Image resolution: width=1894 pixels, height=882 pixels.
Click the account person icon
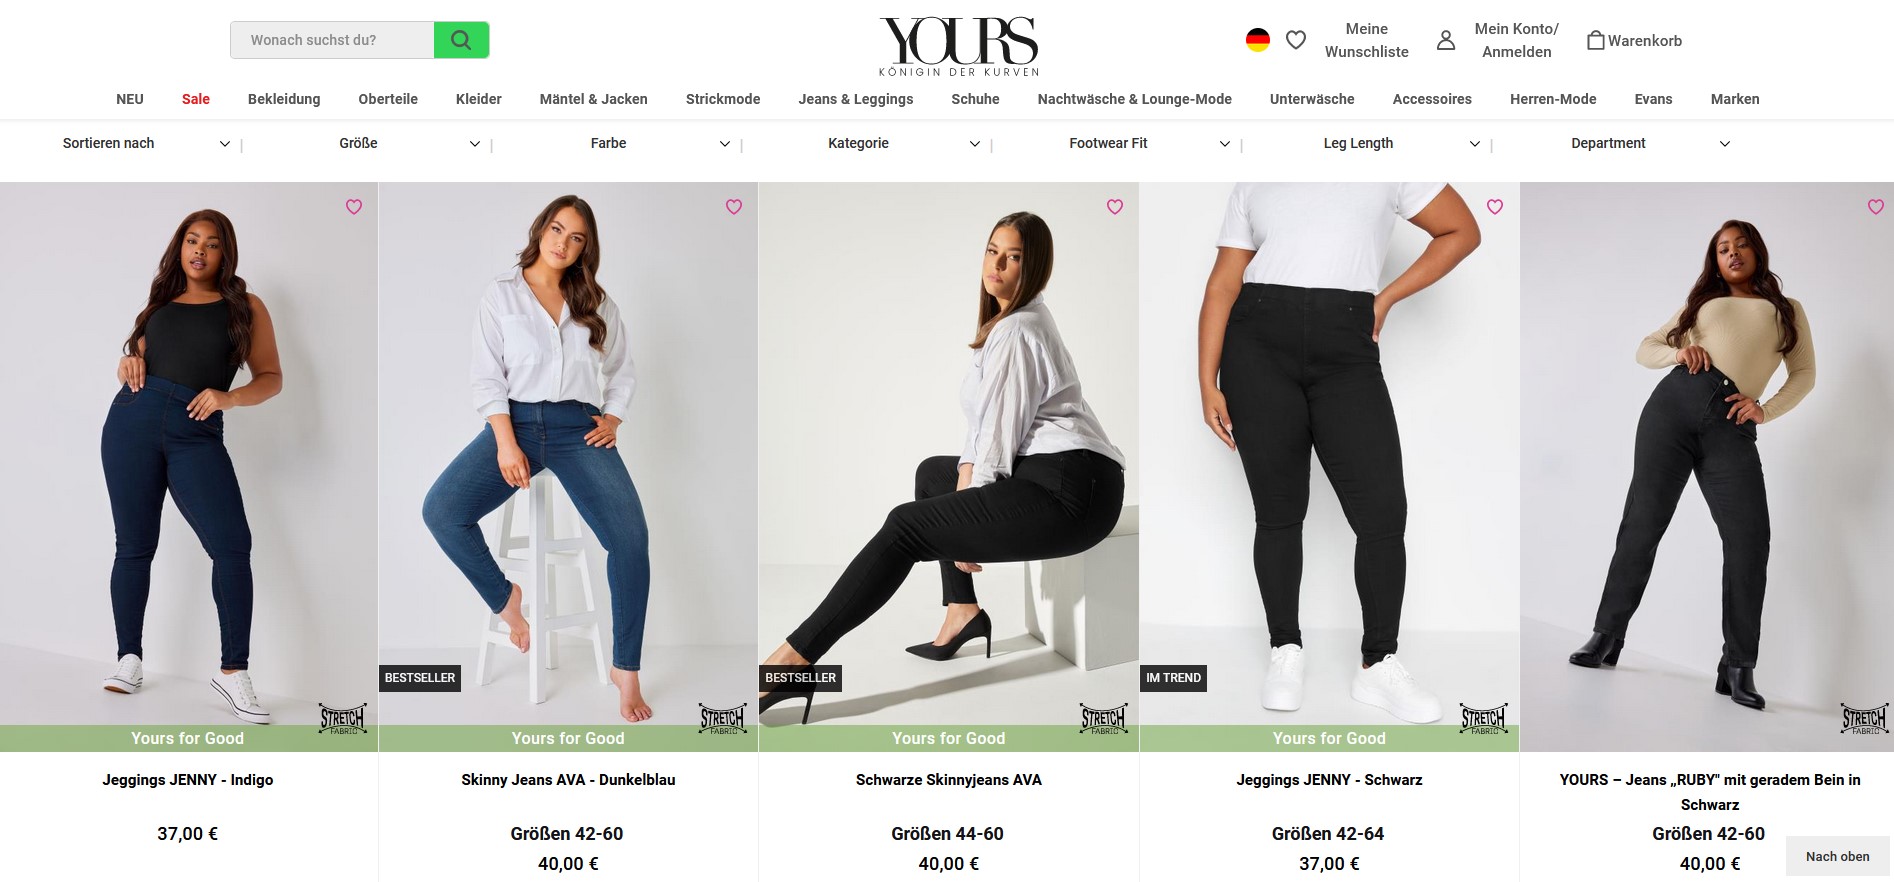click(1446, 40)
